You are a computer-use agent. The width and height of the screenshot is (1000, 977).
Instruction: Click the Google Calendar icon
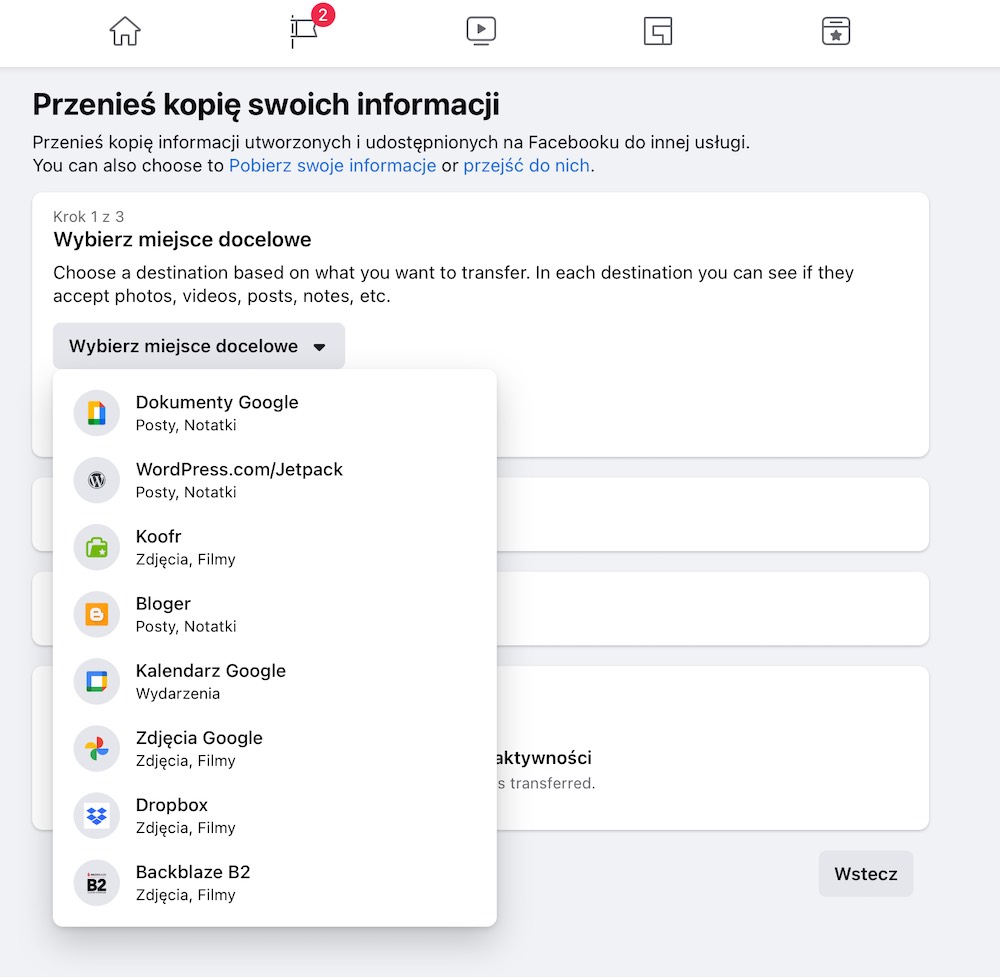click(96, 682)
